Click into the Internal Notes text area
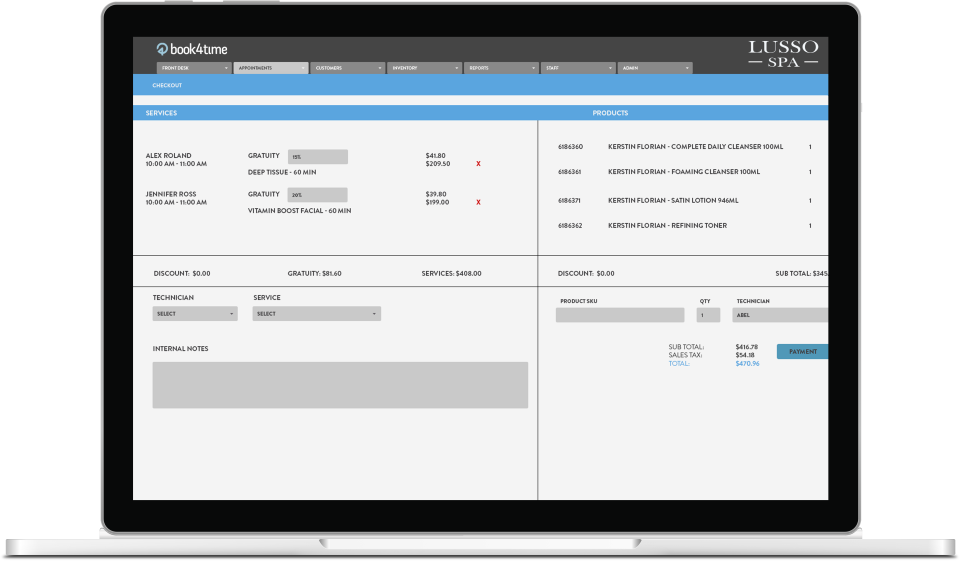Image resolution: width=960 pixels, height=561 pixels. (x=340, y=385)
